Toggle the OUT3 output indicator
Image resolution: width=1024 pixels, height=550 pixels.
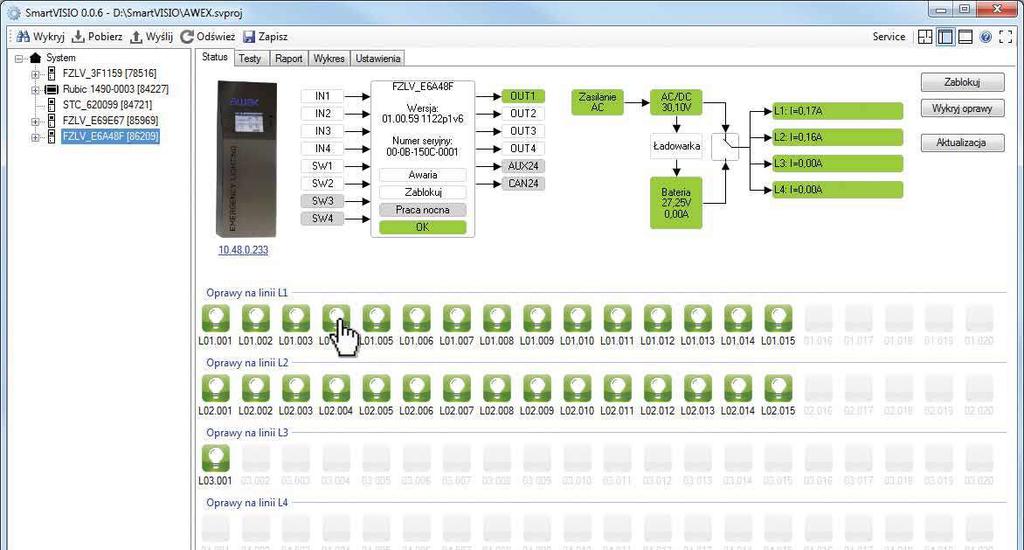[523, 131]
